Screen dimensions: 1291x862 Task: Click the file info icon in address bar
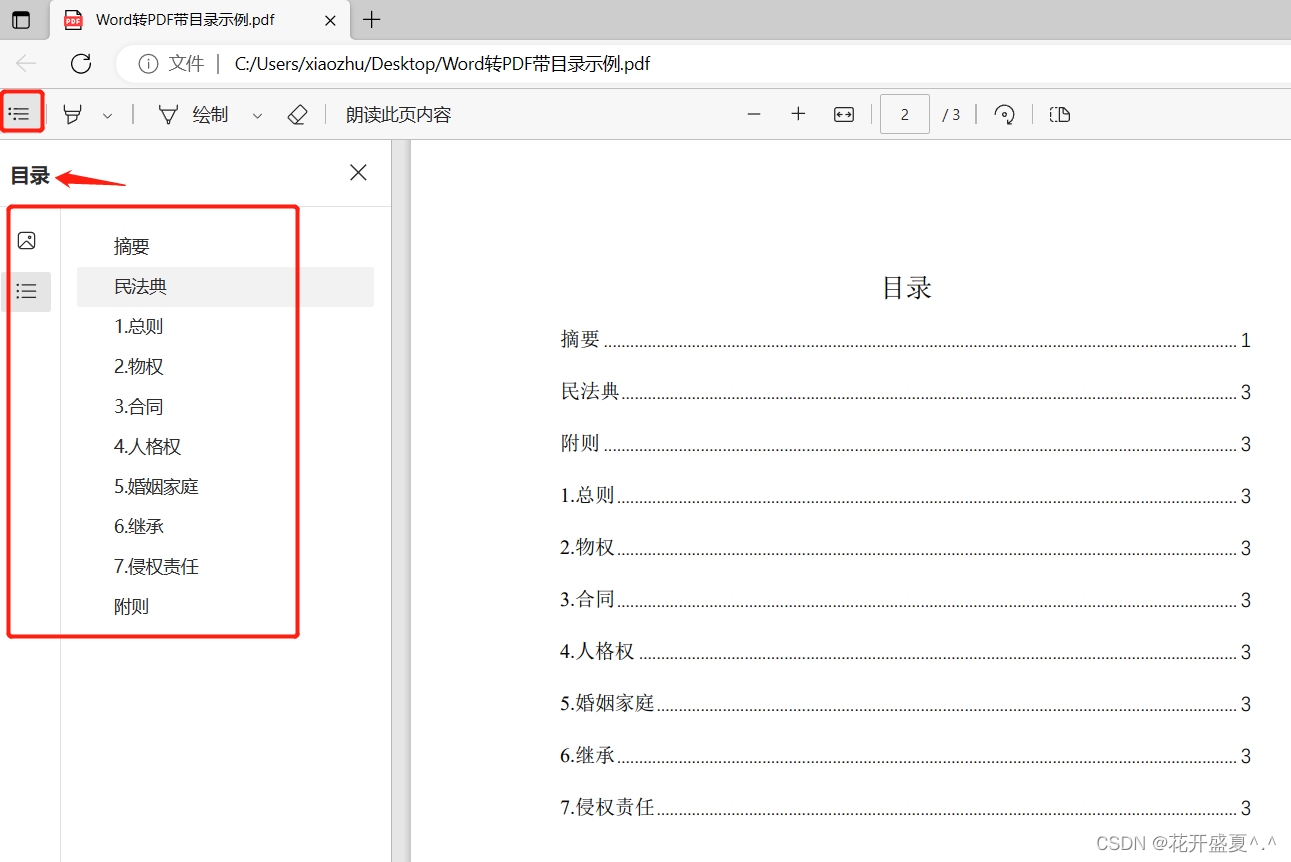[x=148, y=64]
